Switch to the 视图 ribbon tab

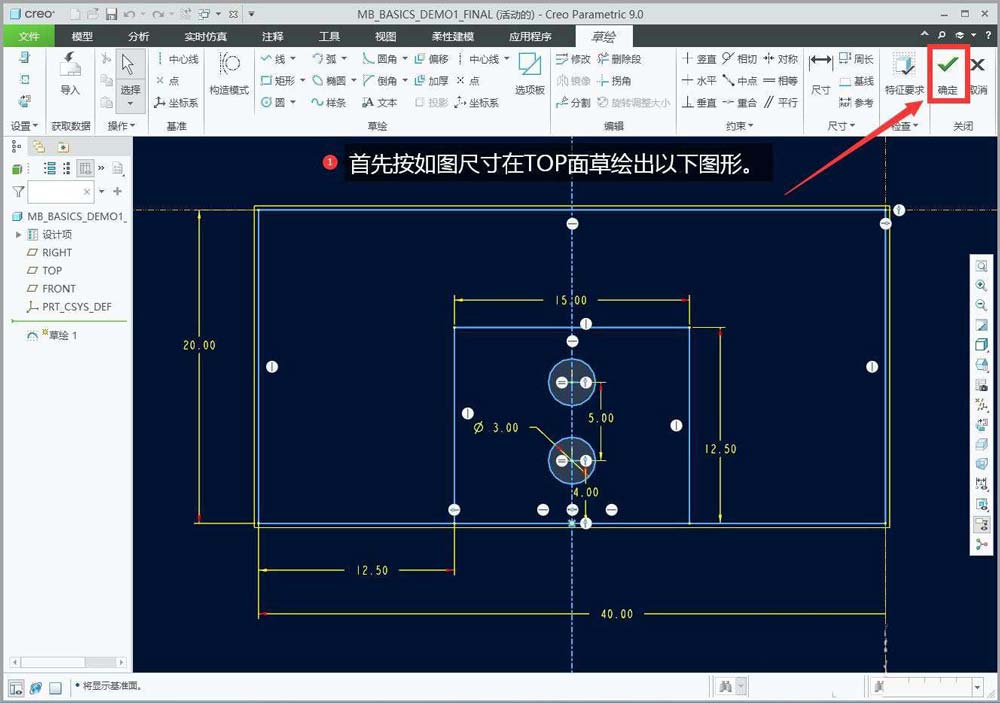(x=385, y=36)
